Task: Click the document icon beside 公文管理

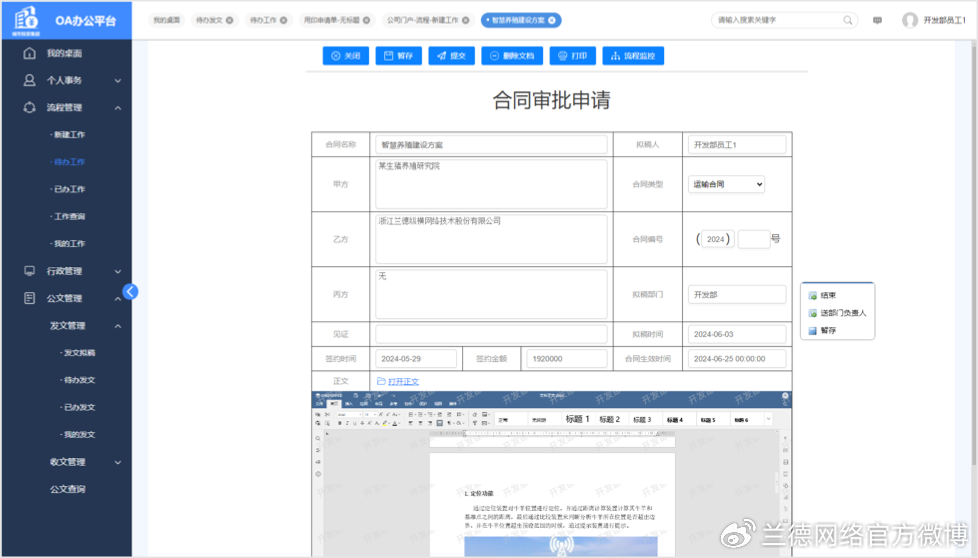Action: [29, 298]
